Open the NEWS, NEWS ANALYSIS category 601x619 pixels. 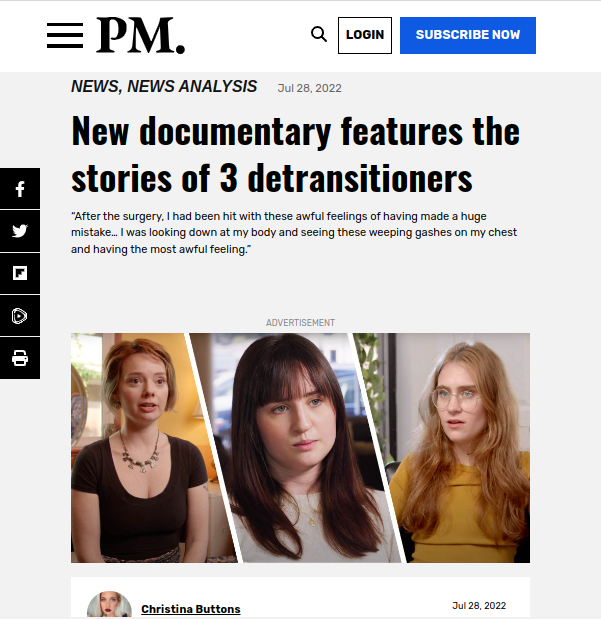pos(164,86)
